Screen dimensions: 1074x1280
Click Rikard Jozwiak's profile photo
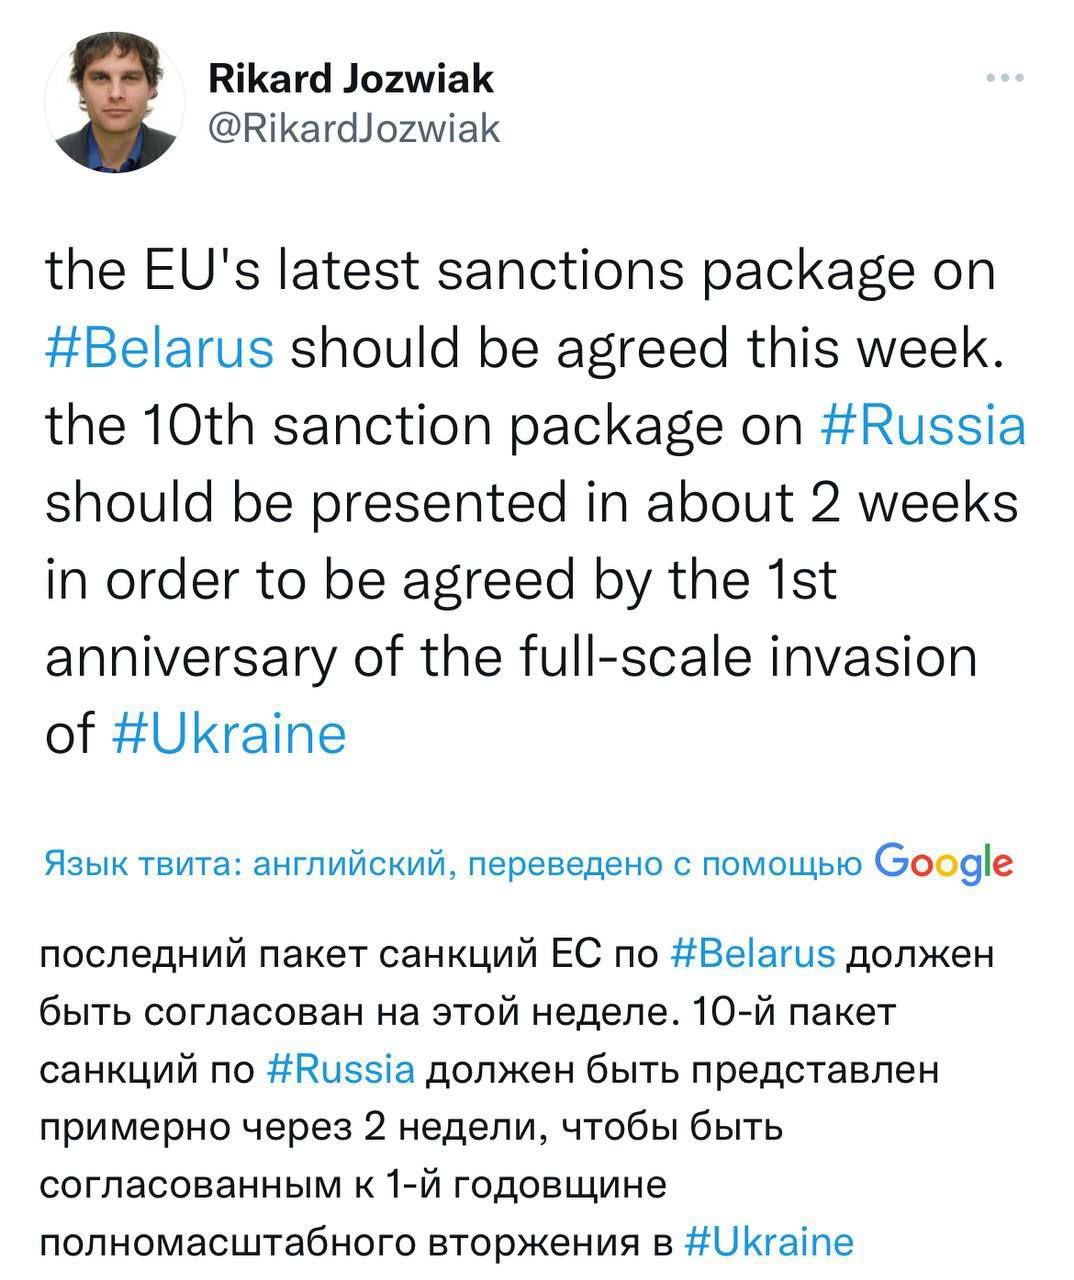coord(114,103)
